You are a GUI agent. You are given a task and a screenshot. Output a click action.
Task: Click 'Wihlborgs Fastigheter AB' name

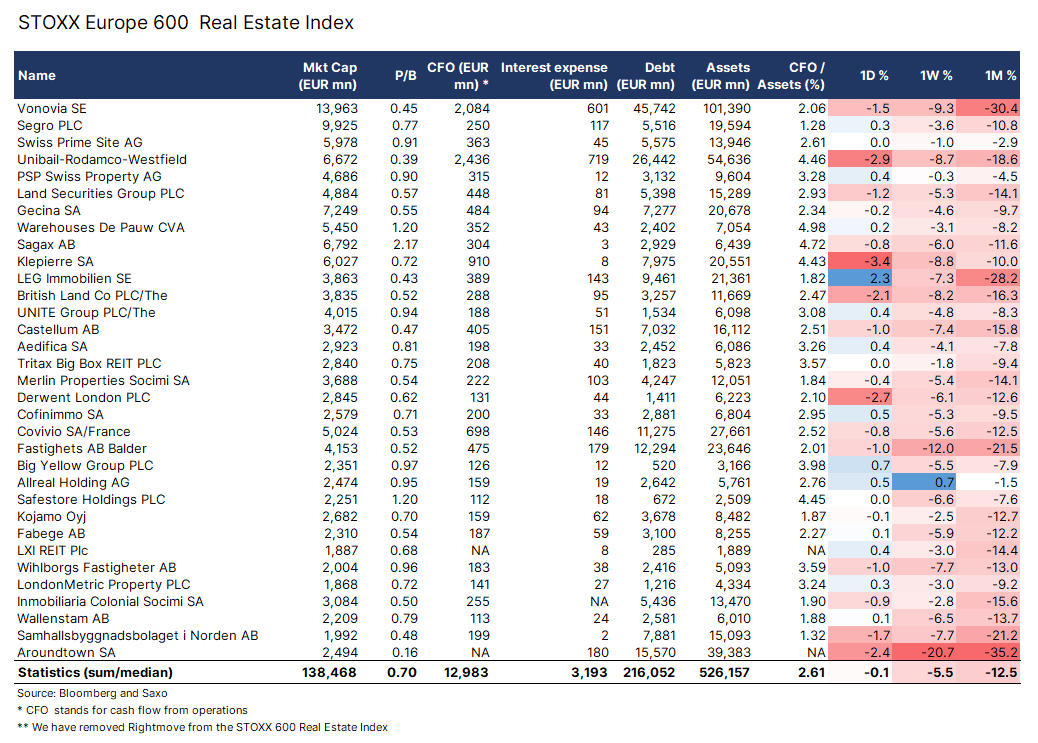(97, 568)
